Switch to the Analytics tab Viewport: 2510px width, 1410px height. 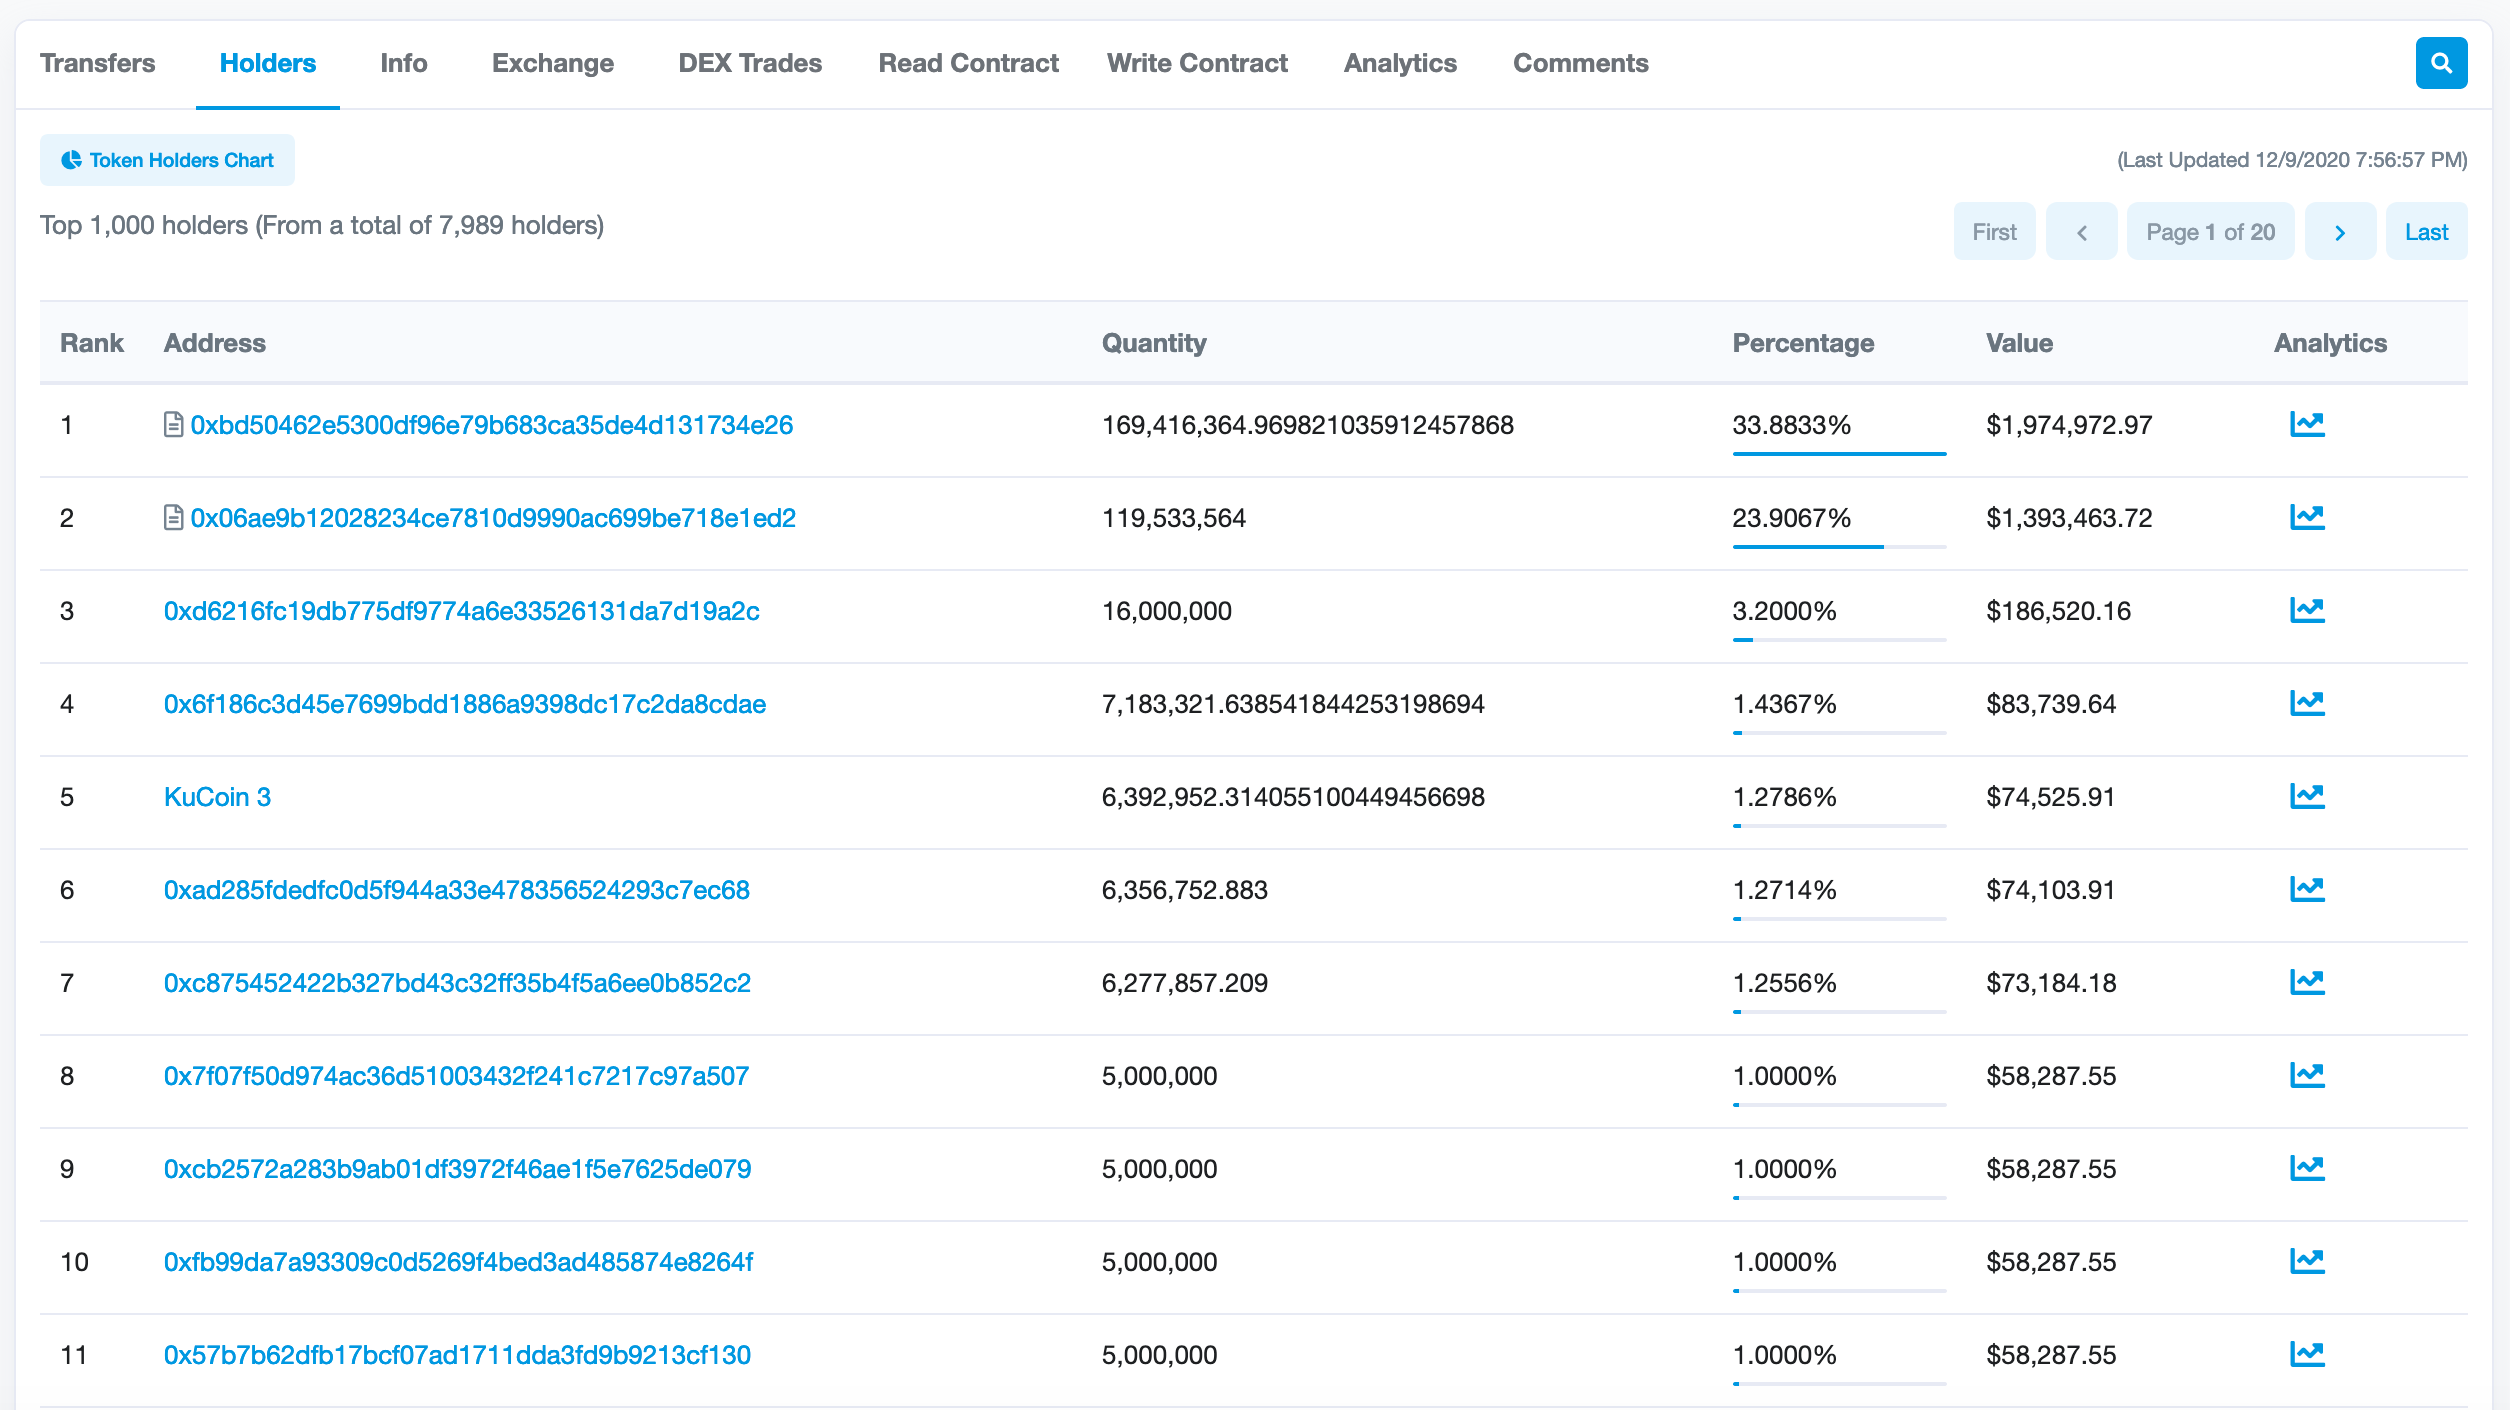1400,63
